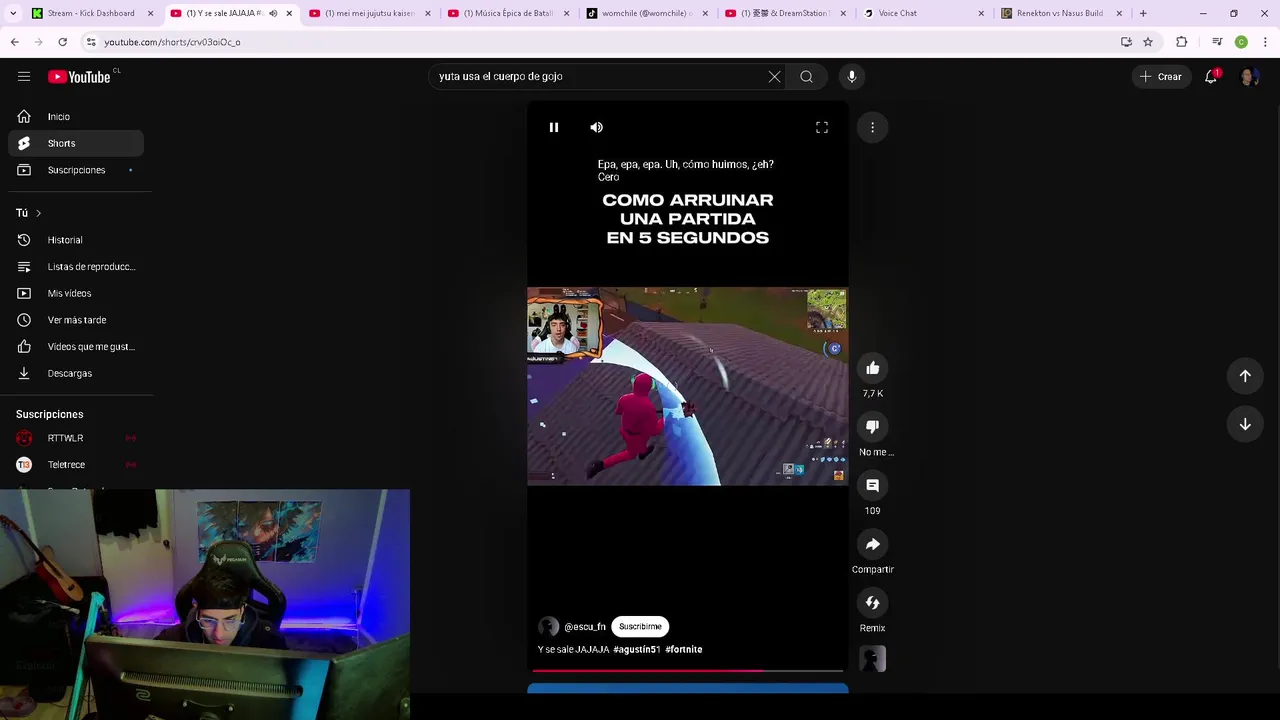Open the Crear menu

click(1162, 77)
